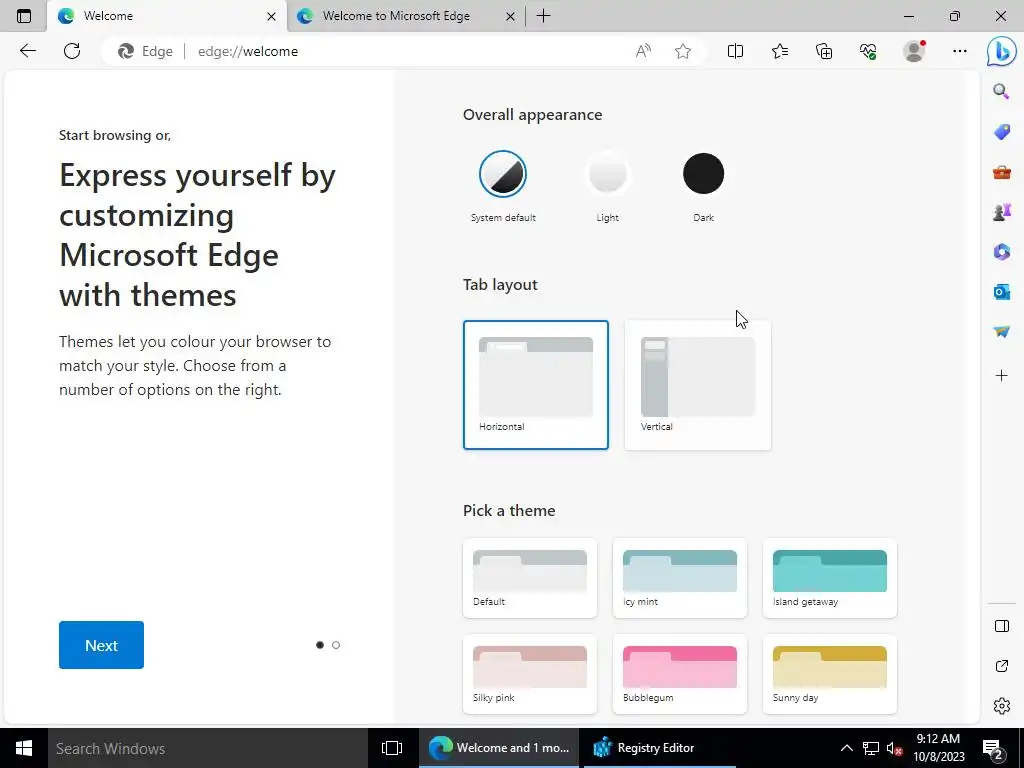1024x768 pixels.
Task: Choose Horizontal tab layout
Action: coord(536,385)
